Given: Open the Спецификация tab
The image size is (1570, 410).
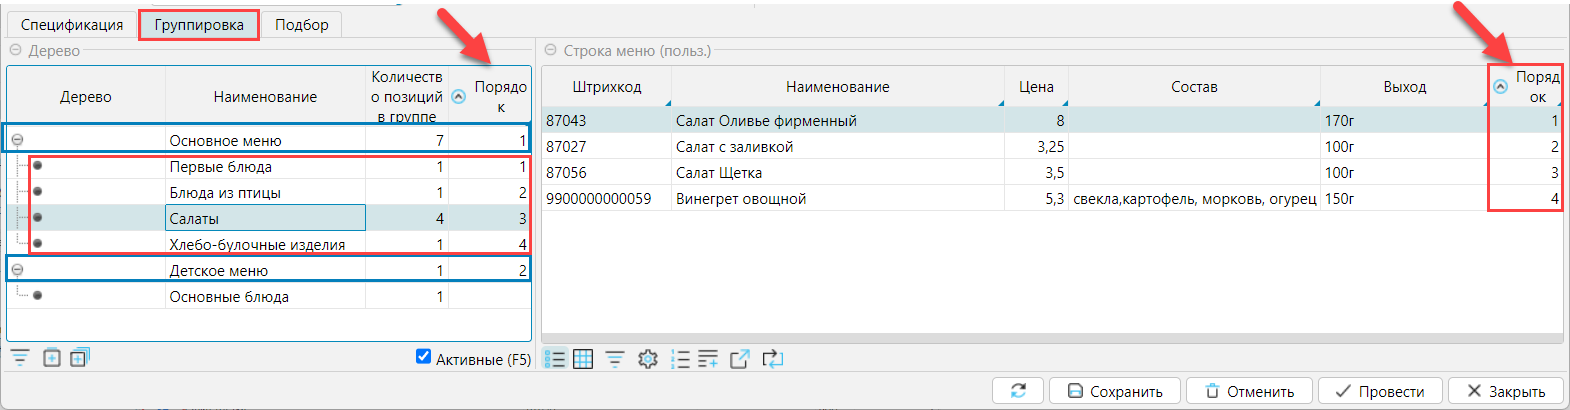Looking at the screenshot, I should coord(72,25).
